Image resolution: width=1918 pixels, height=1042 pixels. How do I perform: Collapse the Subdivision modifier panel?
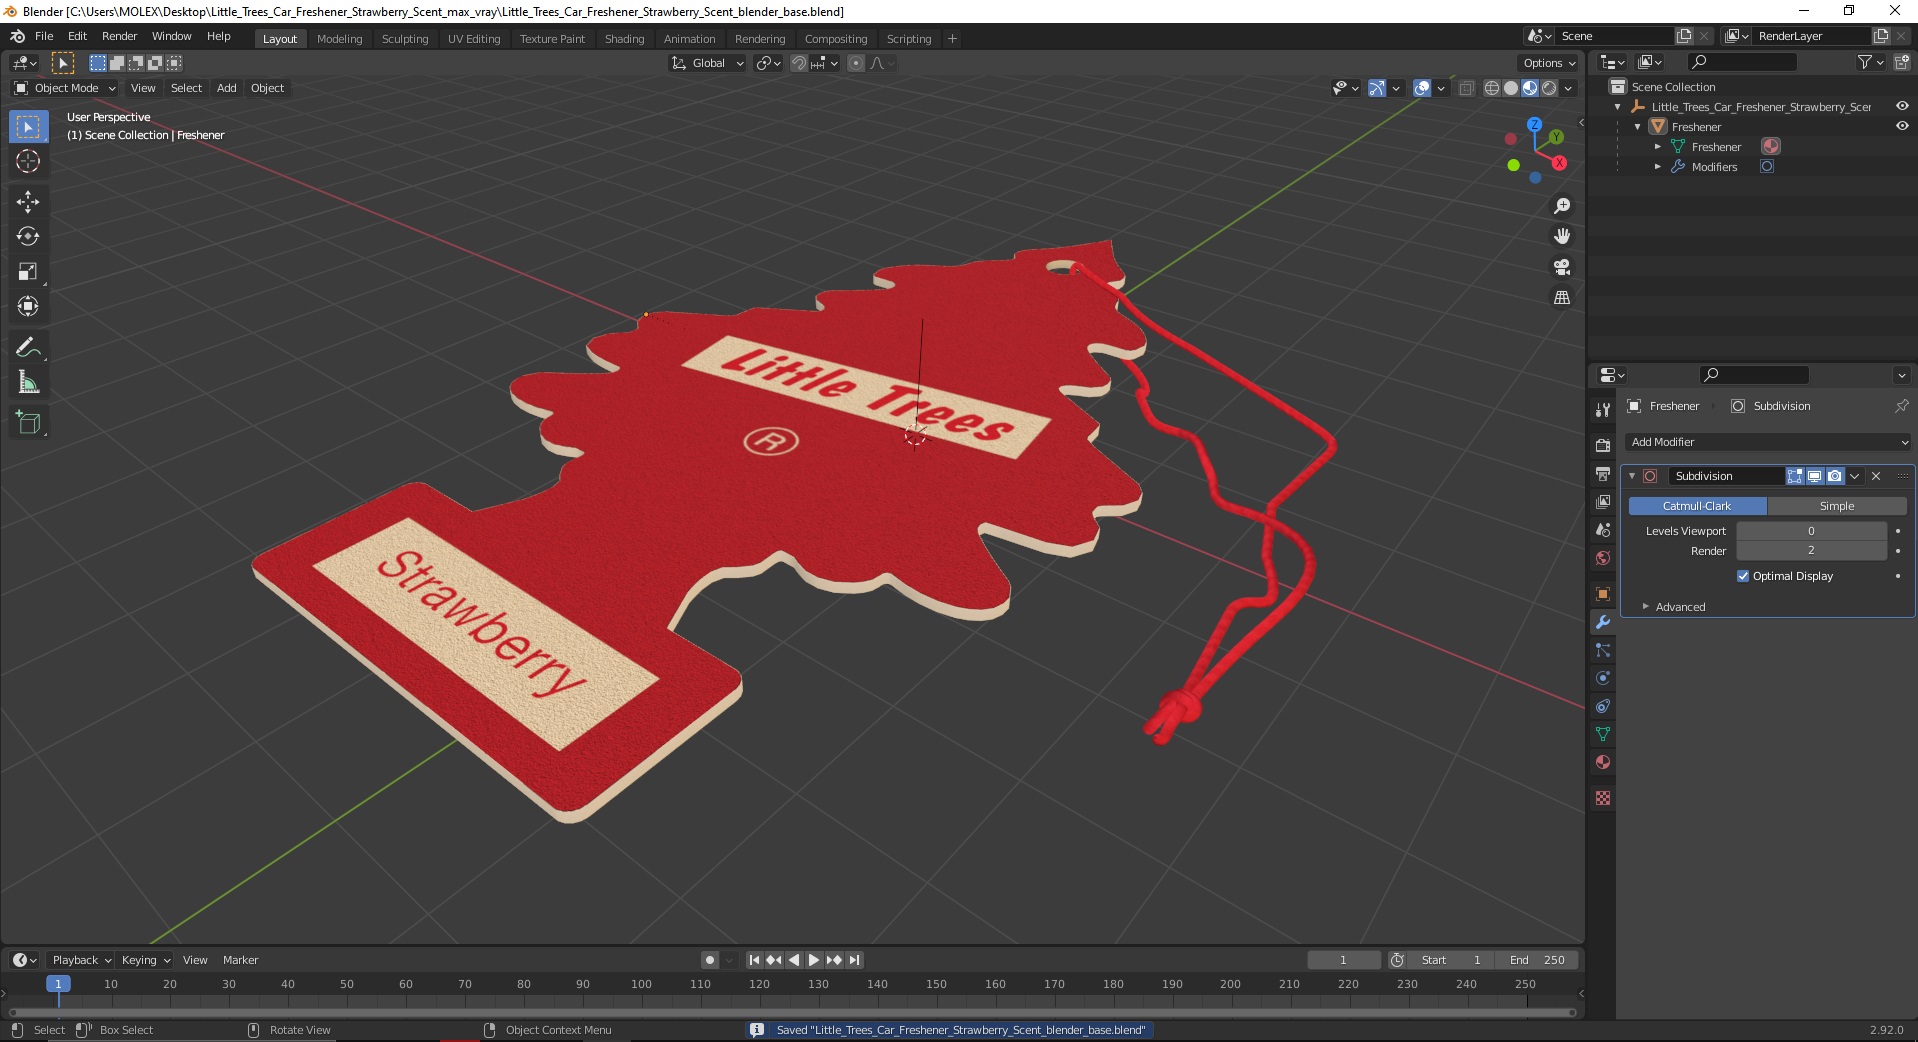(1632, 476)
